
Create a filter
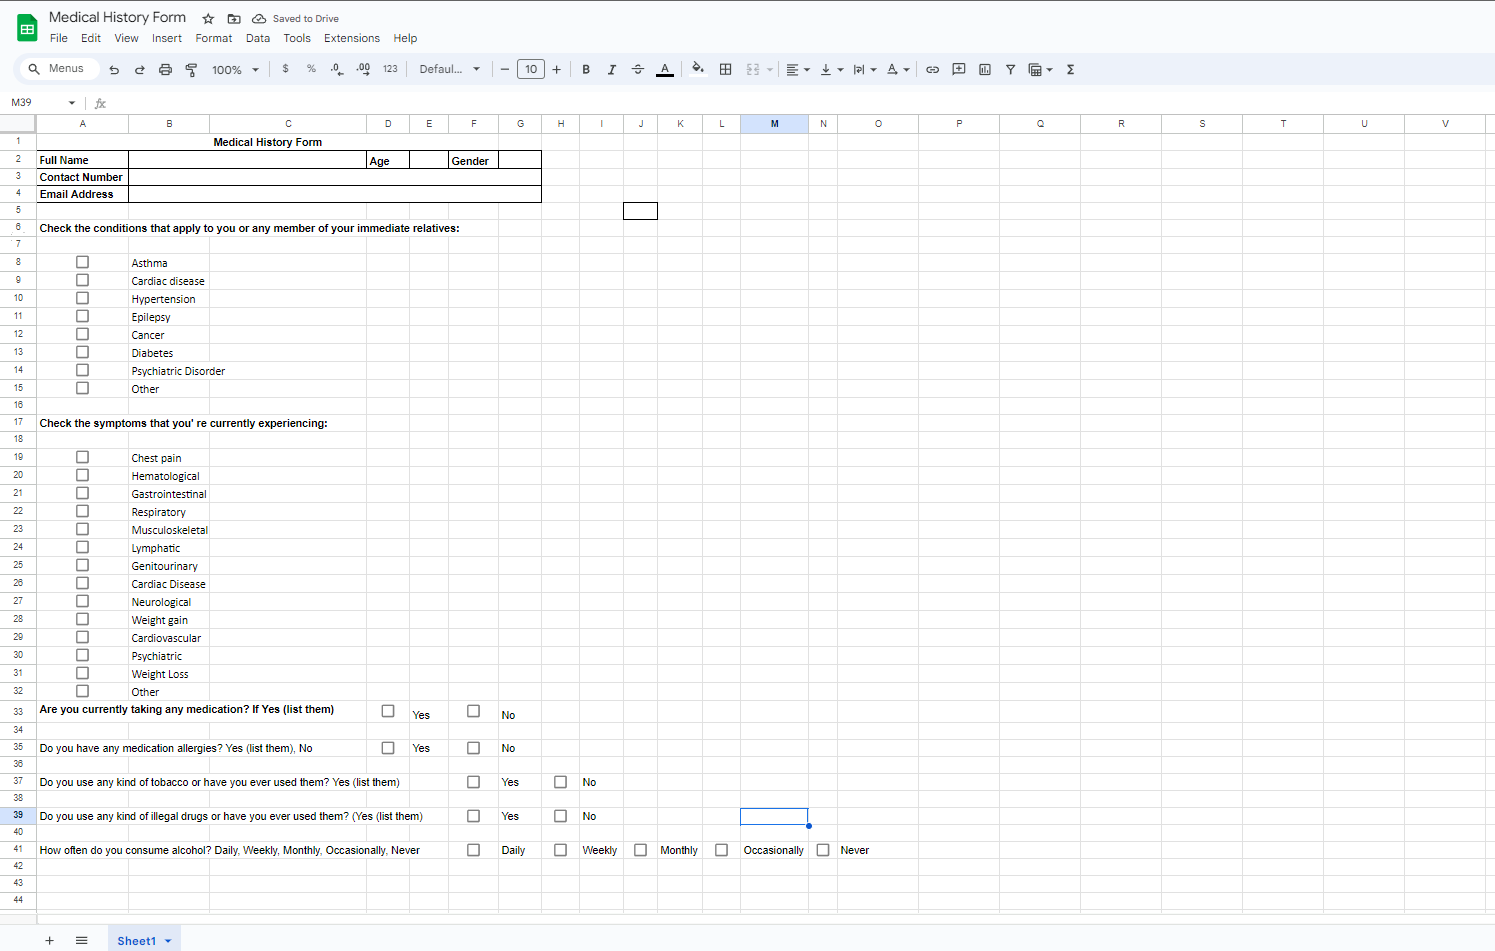coord(1011,69)
